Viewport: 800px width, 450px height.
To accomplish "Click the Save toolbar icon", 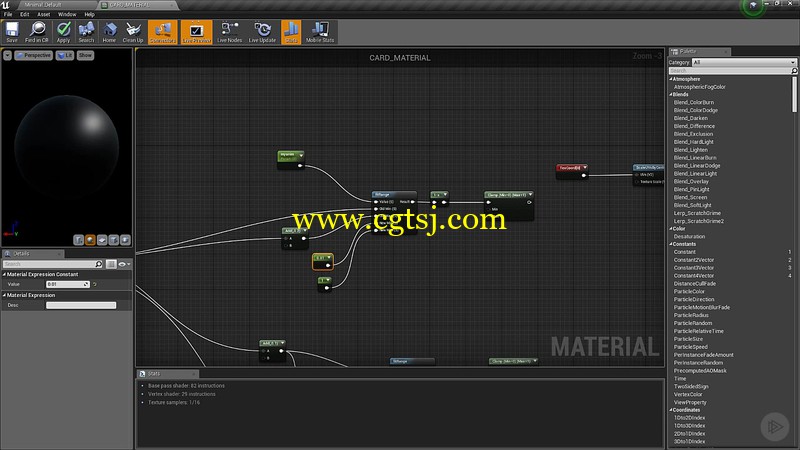I will tap(12, 32).
